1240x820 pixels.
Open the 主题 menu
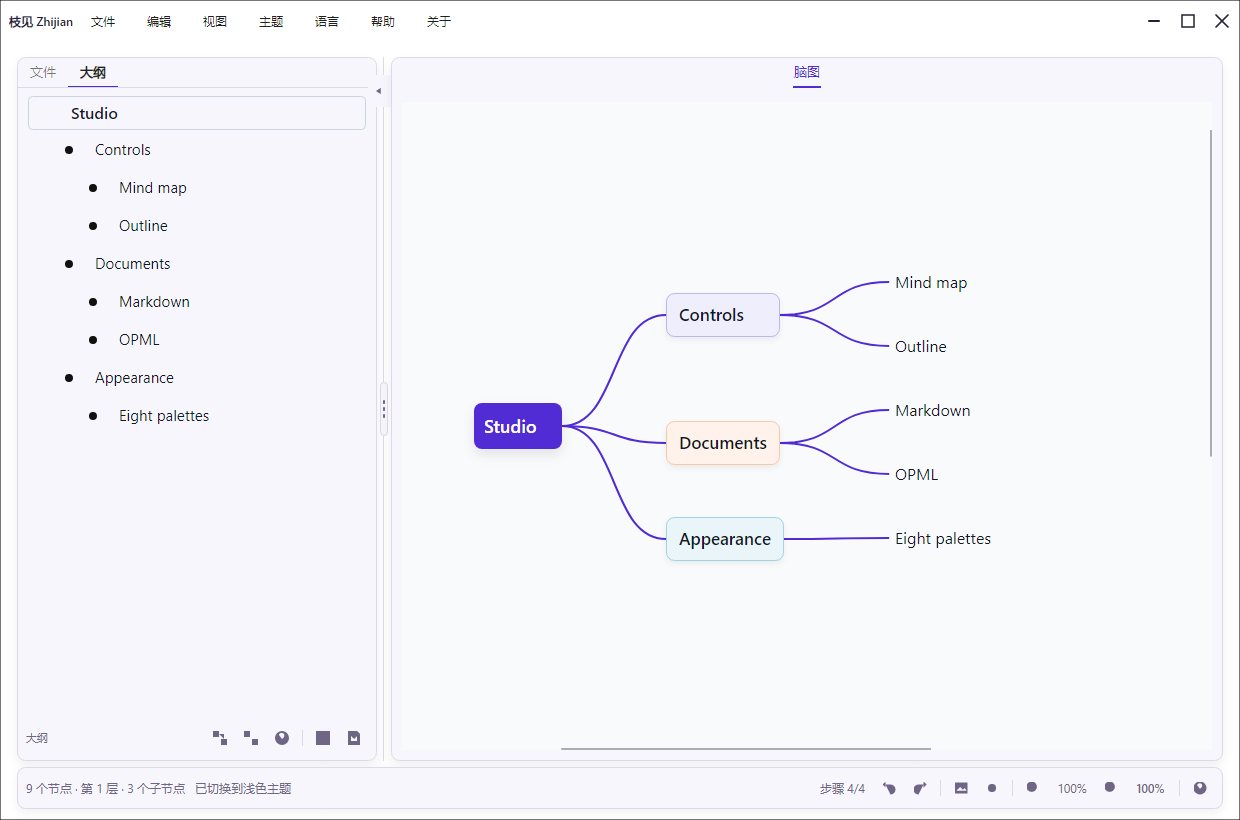tap(271, 21)
